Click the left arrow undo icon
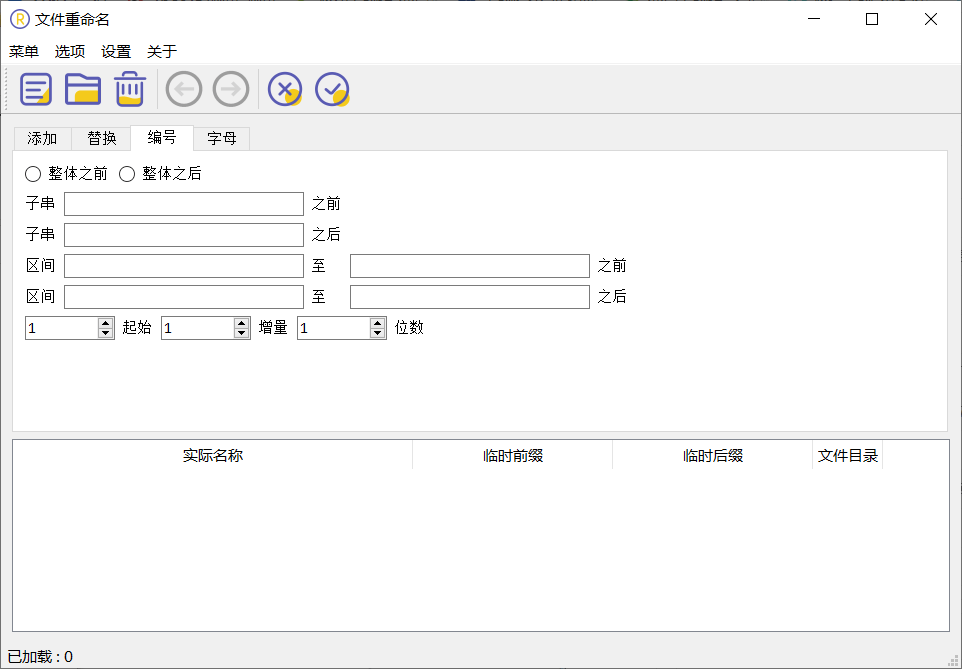The image size is (962, 669). [x=184, y=90]
